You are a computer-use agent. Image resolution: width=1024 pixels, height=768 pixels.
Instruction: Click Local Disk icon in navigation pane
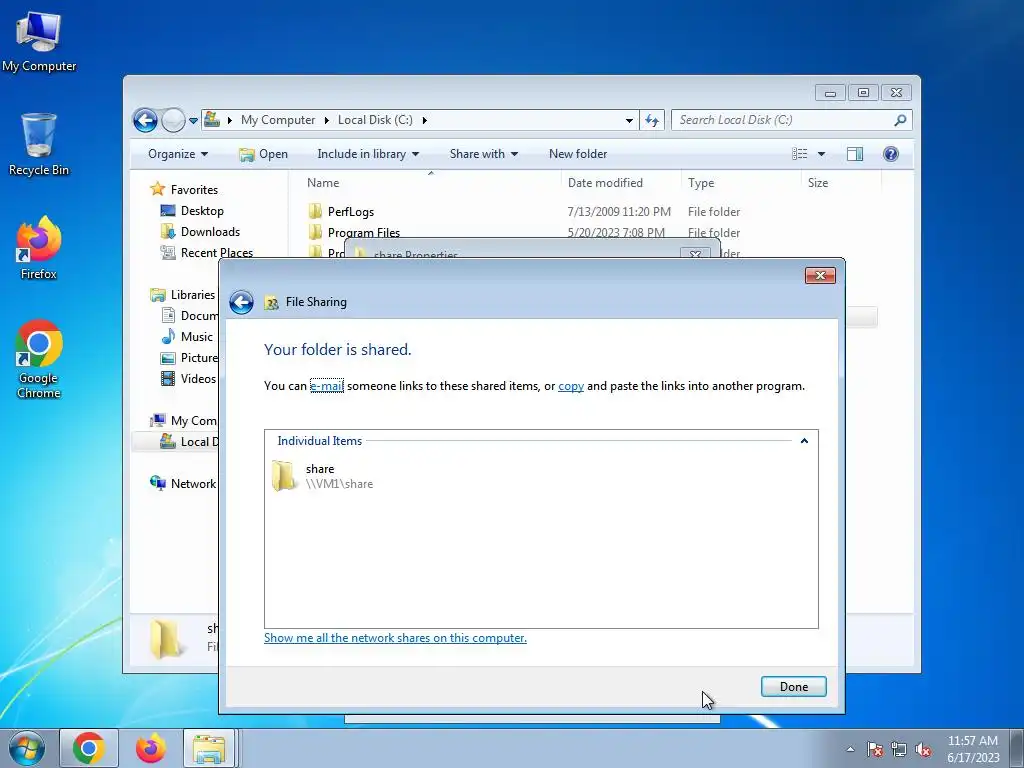(x=168, y=441)
